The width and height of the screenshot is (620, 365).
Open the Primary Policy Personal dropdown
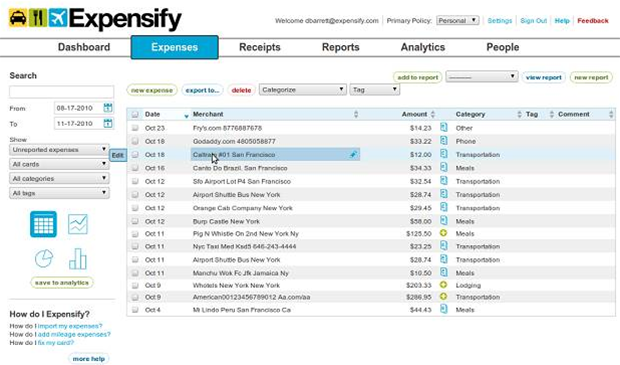coord(458,21)
